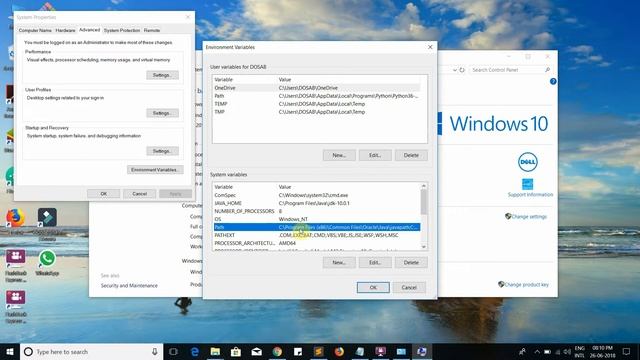Click the Cortana microphone icon in search box

(155, 351)
